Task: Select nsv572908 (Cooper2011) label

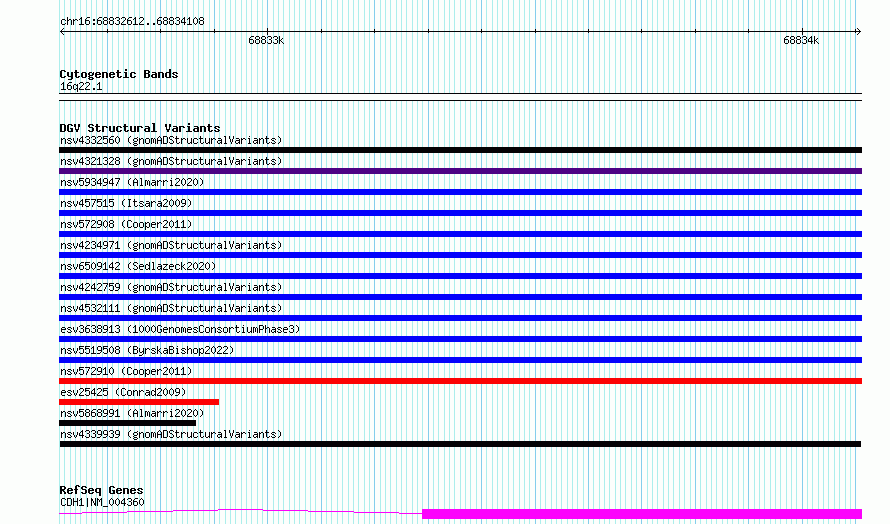Action: [x=126, y=224]
